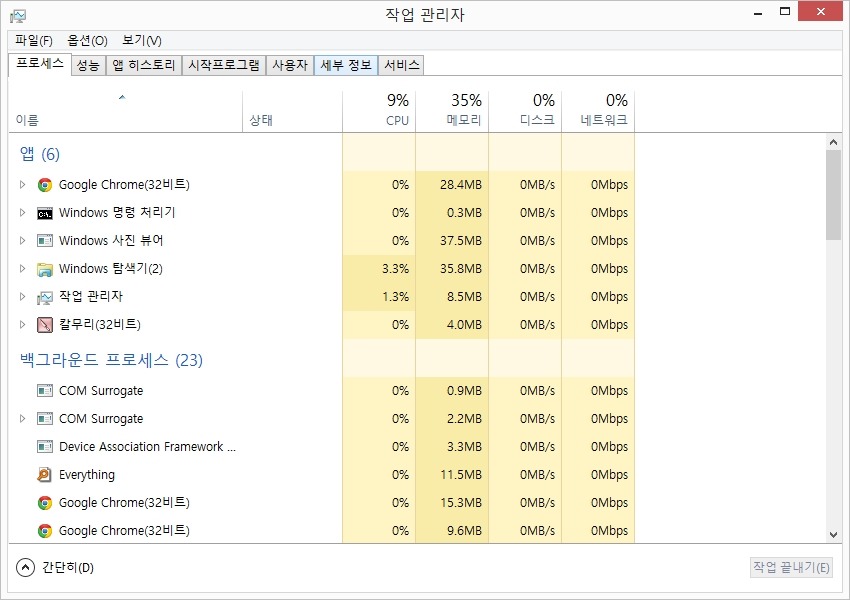Click the 작업 끝내기(E) button

point(791,567)
